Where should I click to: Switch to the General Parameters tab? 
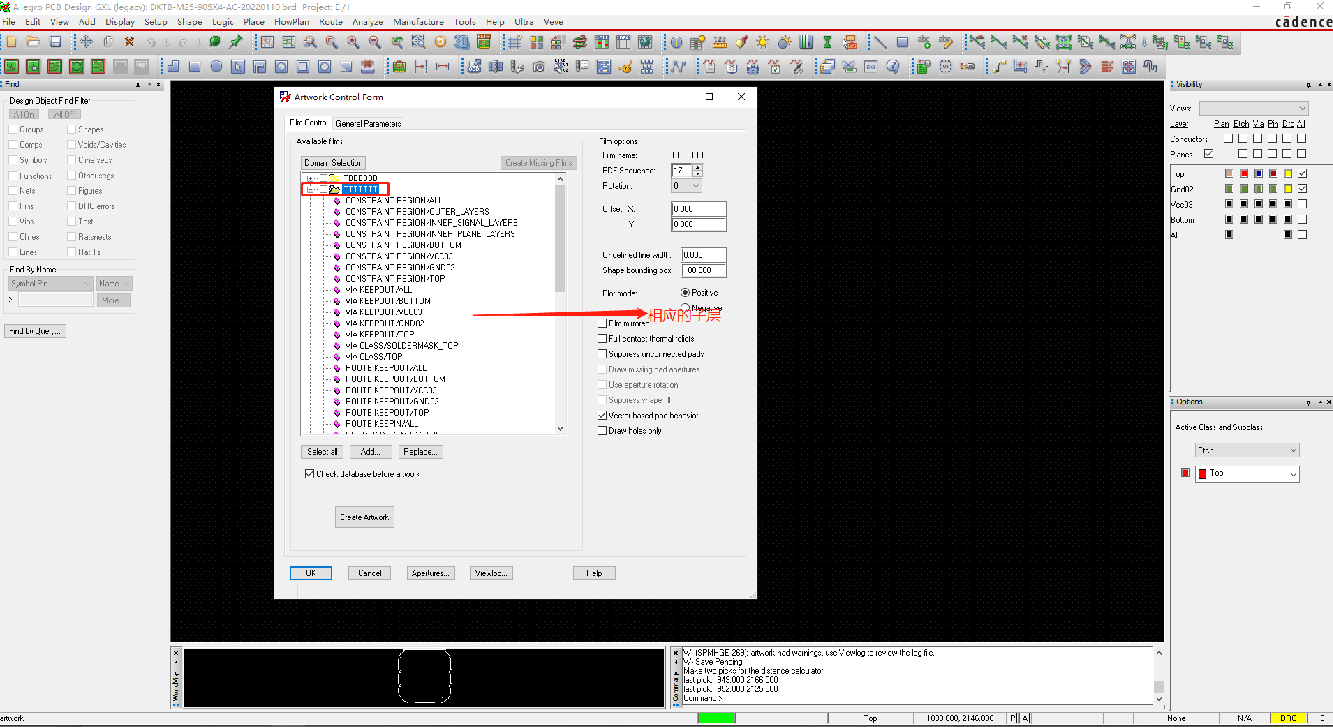coord(368,123)
